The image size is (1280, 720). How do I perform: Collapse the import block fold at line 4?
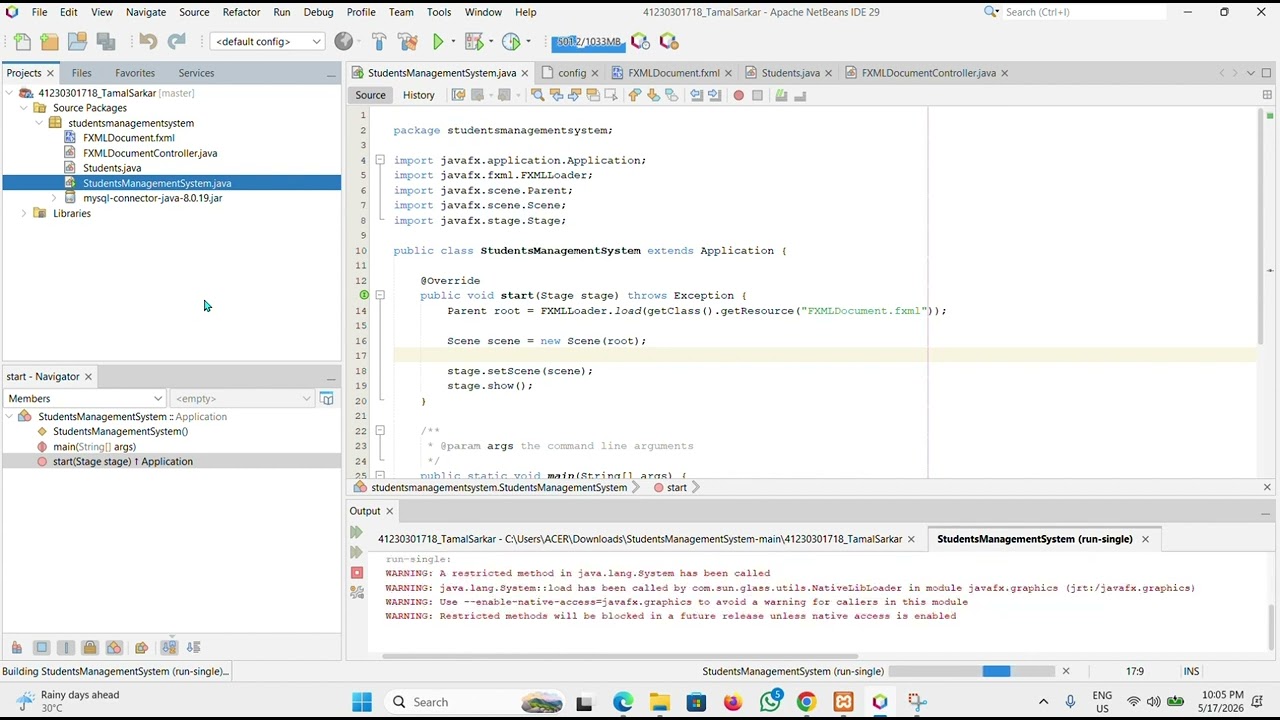coord(380,160)
